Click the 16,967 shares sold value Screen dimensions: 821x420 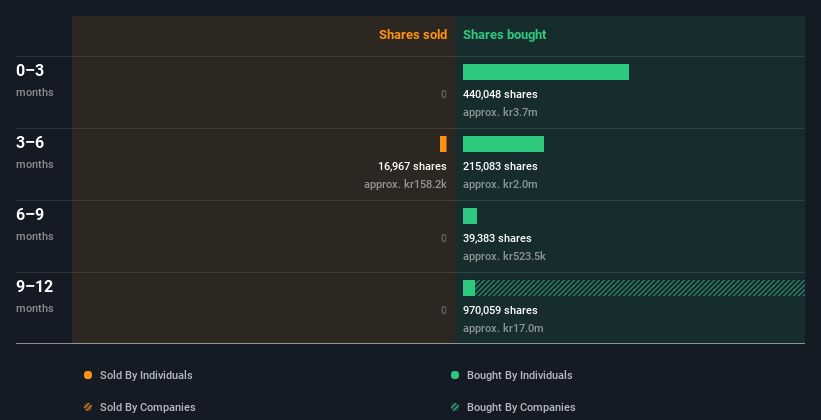pyautogui.click(x=412, y=166)
